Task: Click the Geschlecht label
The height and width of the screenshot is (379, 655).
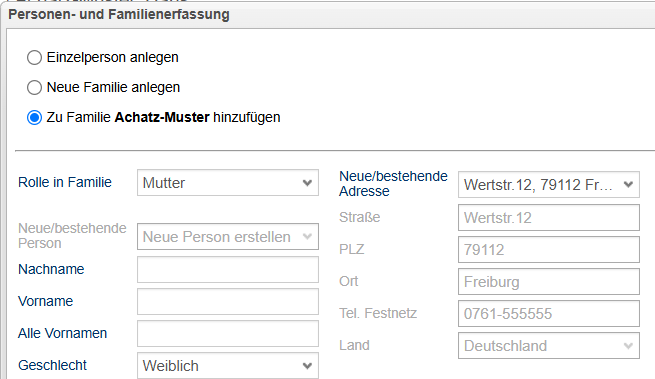Action: tap(52, 365)
